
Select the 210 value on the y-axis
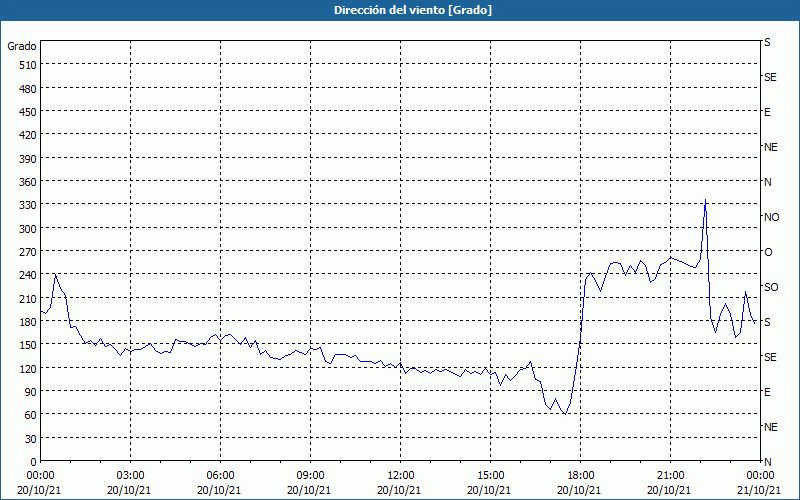click(28, 299)
